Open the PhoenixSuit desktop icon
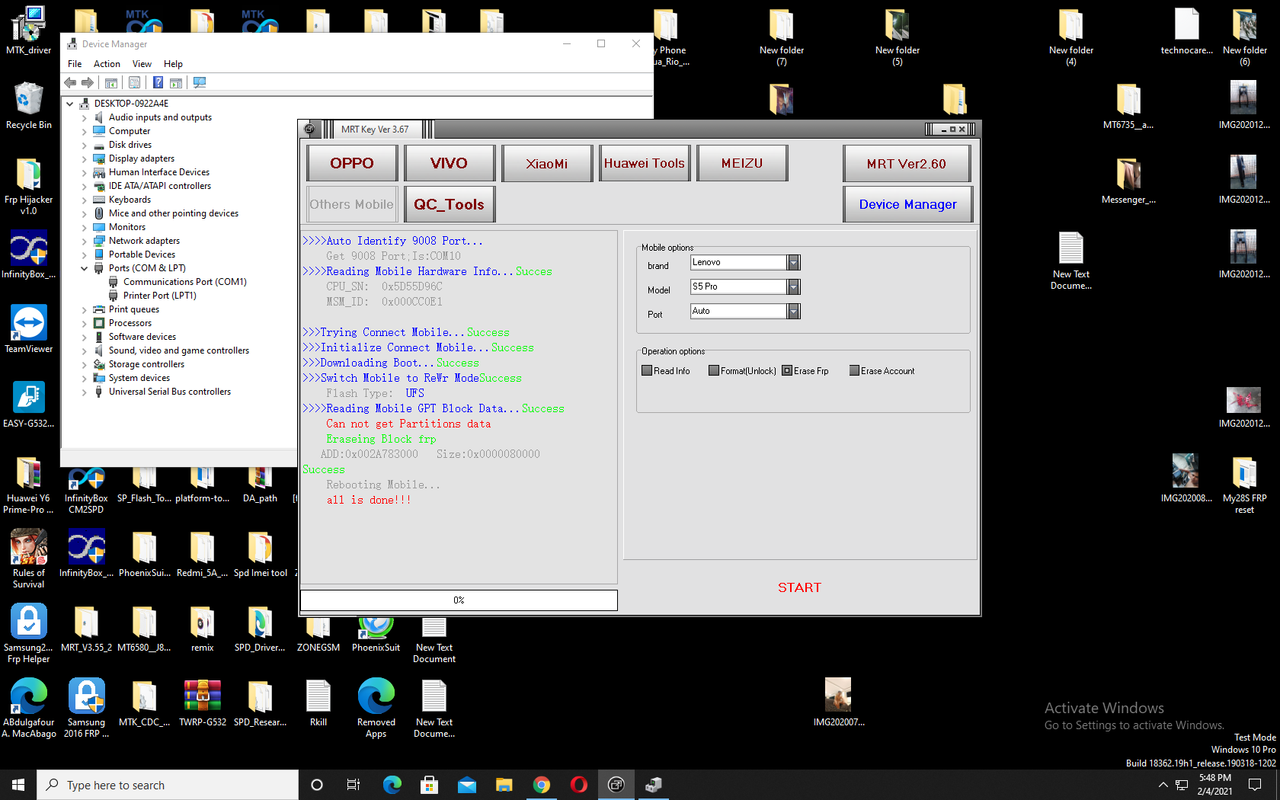This screenshot has width=1280, height=800. coord(375,630)
